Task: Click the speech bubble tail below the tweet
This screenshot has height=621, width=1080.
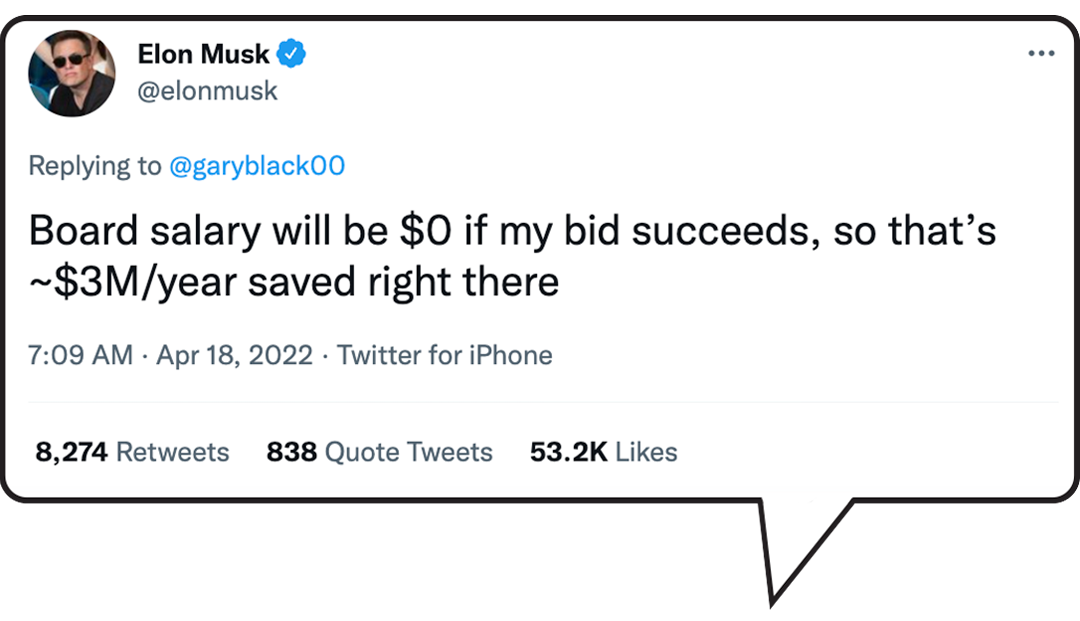Action: [x=800, y=540]
